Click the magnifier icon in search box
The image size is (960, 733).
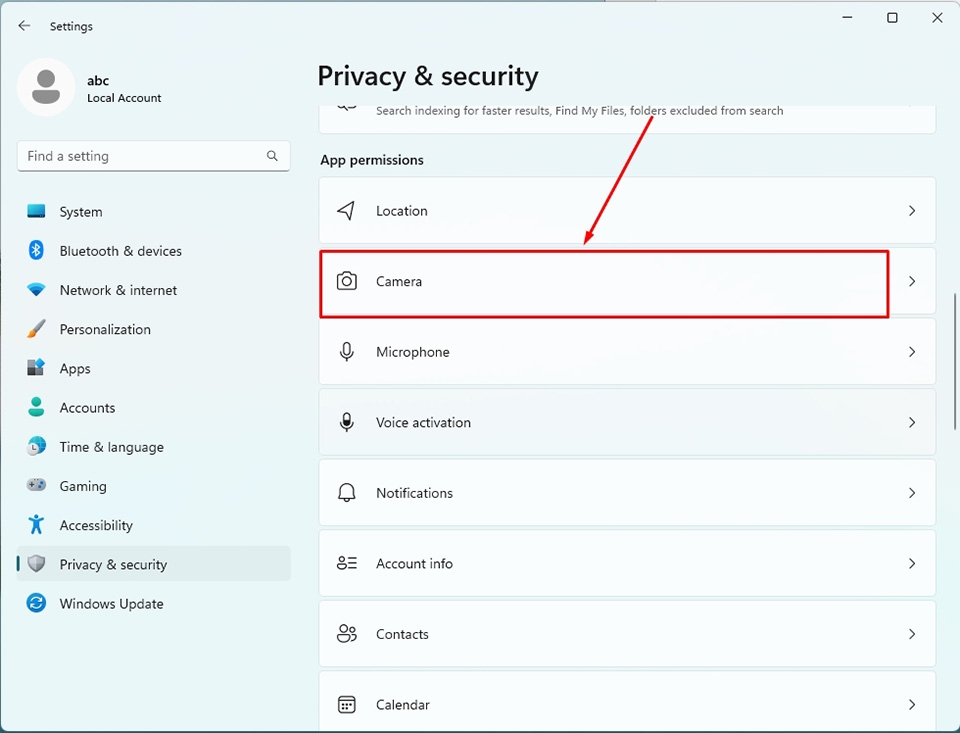[272, 156]
